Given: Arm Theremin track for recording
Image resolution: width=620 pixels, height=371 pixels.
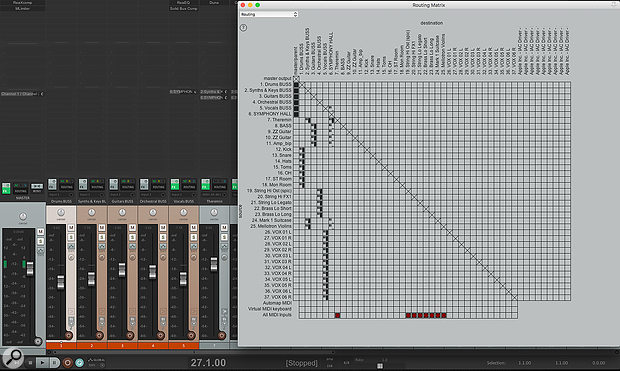Looking at the screenshot, I should click(222, 336).
